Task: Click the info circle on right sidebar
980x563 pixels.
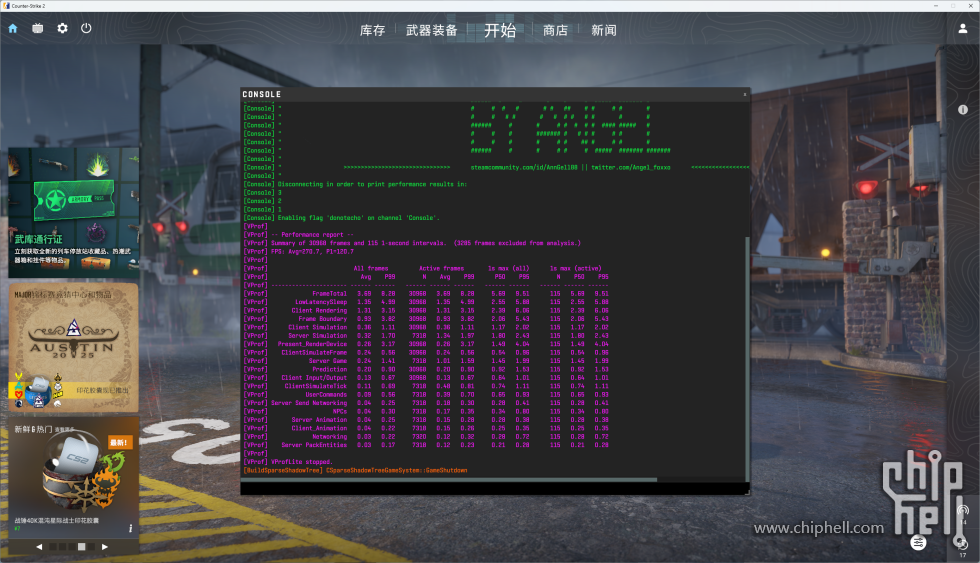Action: 963,109
